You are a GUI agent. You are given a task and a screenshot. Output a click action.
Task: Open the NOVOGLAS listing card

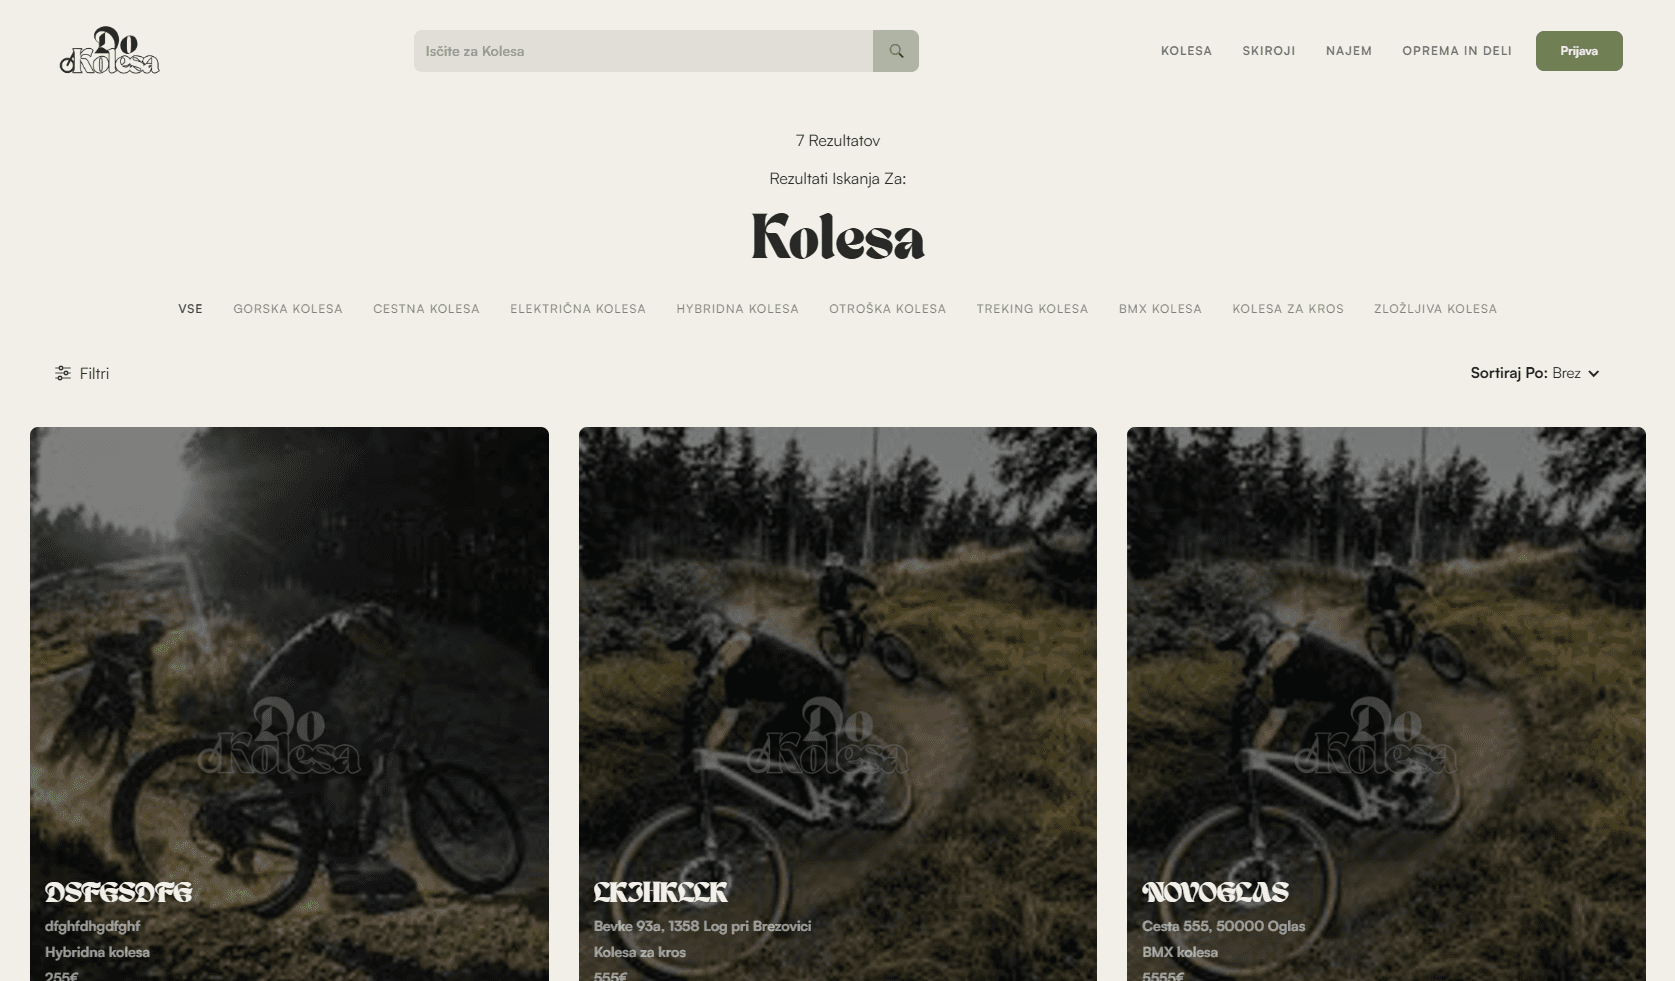(1386, 704)
